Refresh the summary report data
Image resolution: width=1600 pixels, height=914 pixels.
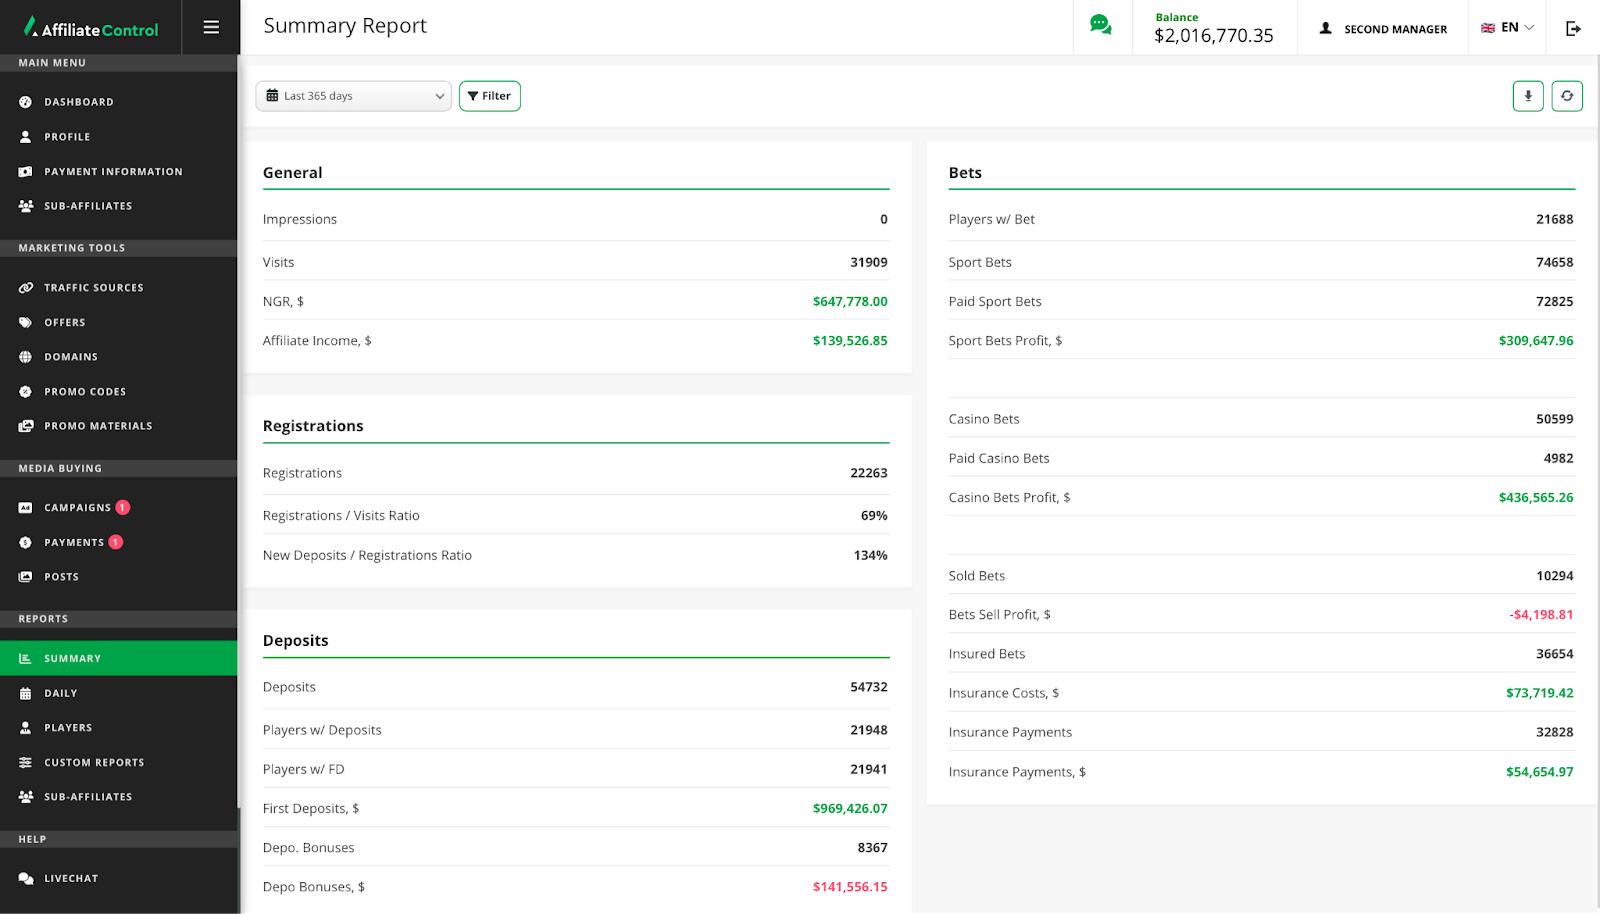1567,96
